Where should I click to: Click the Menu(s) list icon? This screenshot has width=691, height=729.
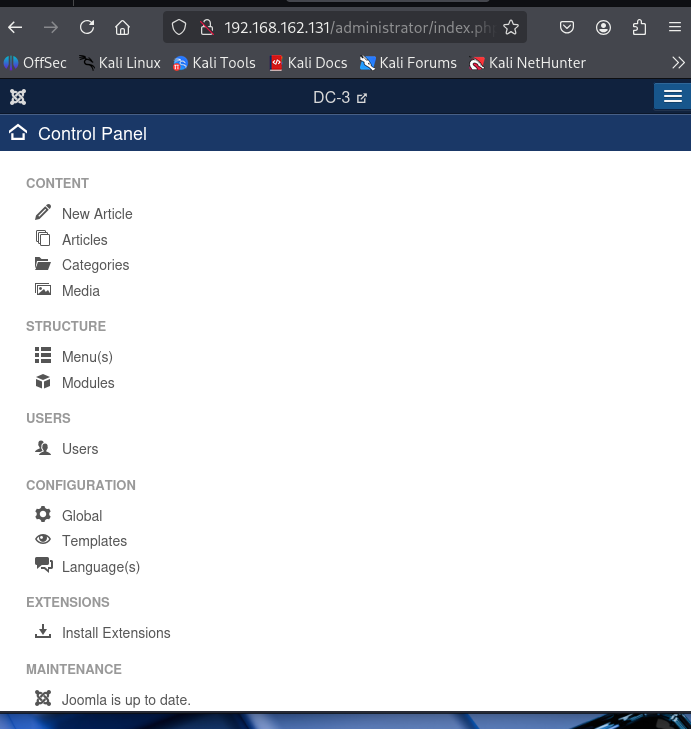[43, 355]
